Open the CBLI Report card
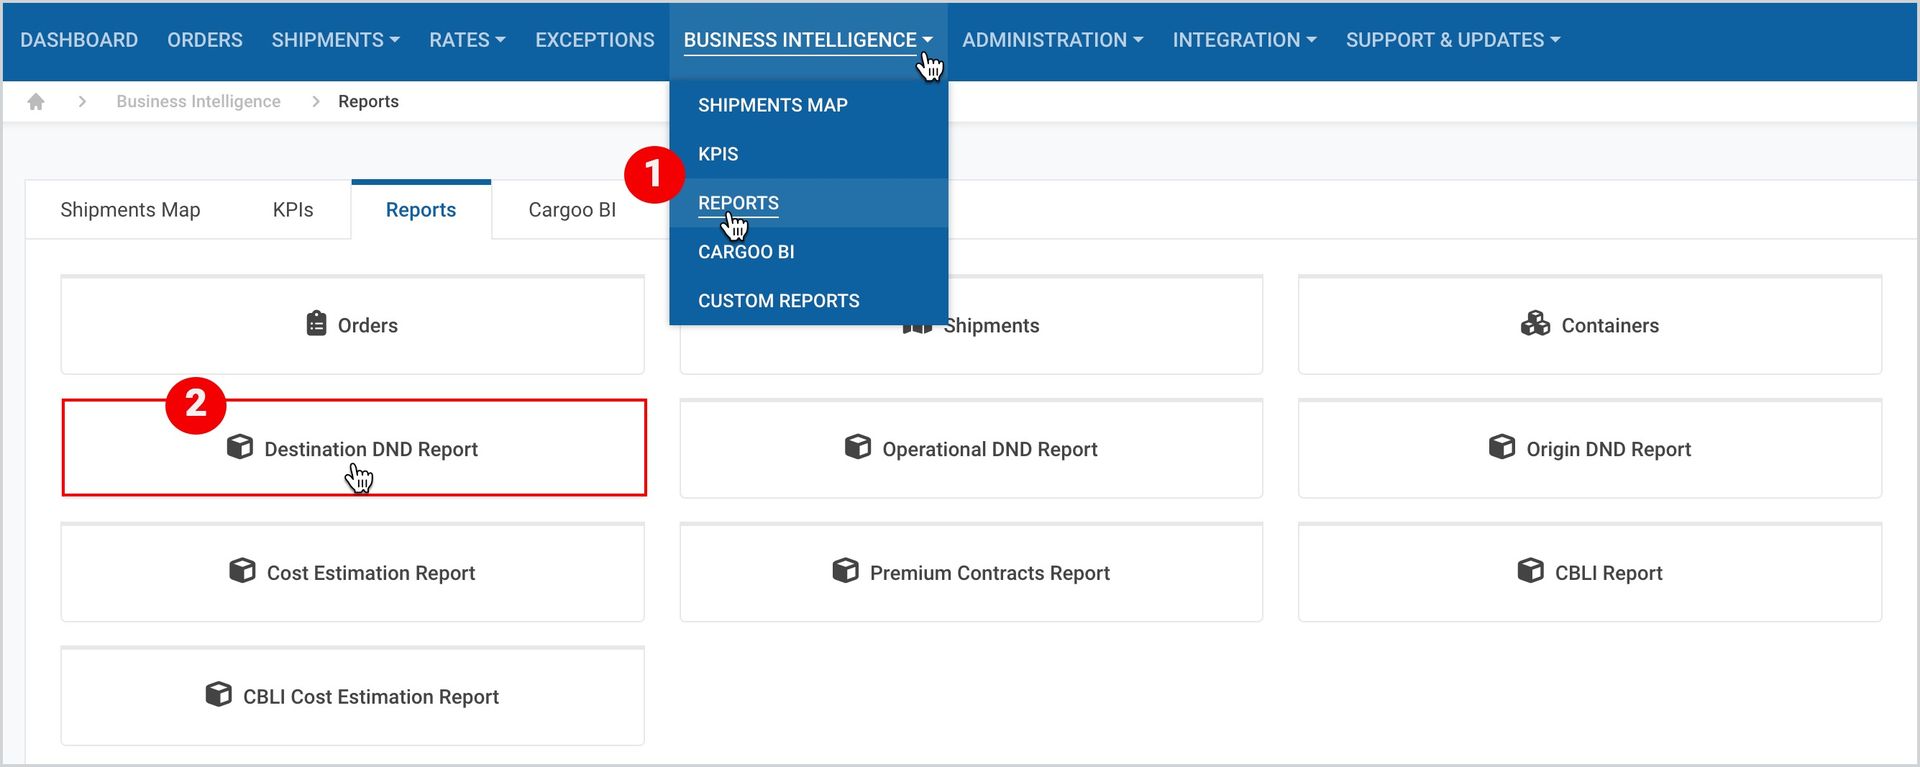The image size is (1920, 767). point(1590,573)
